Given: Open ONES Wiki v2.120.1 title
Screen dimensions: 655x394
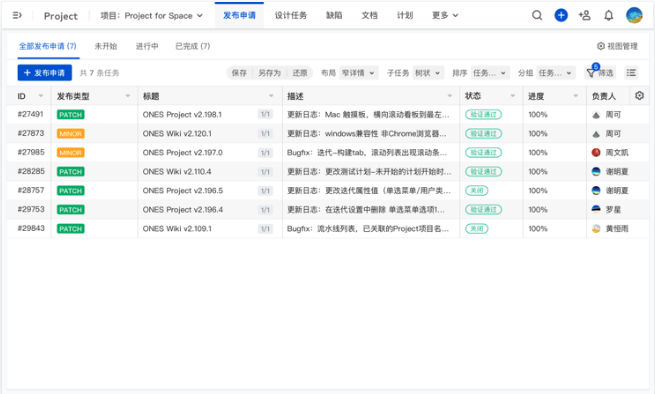Looking at the screenshot, I should (x=177, y=134).
